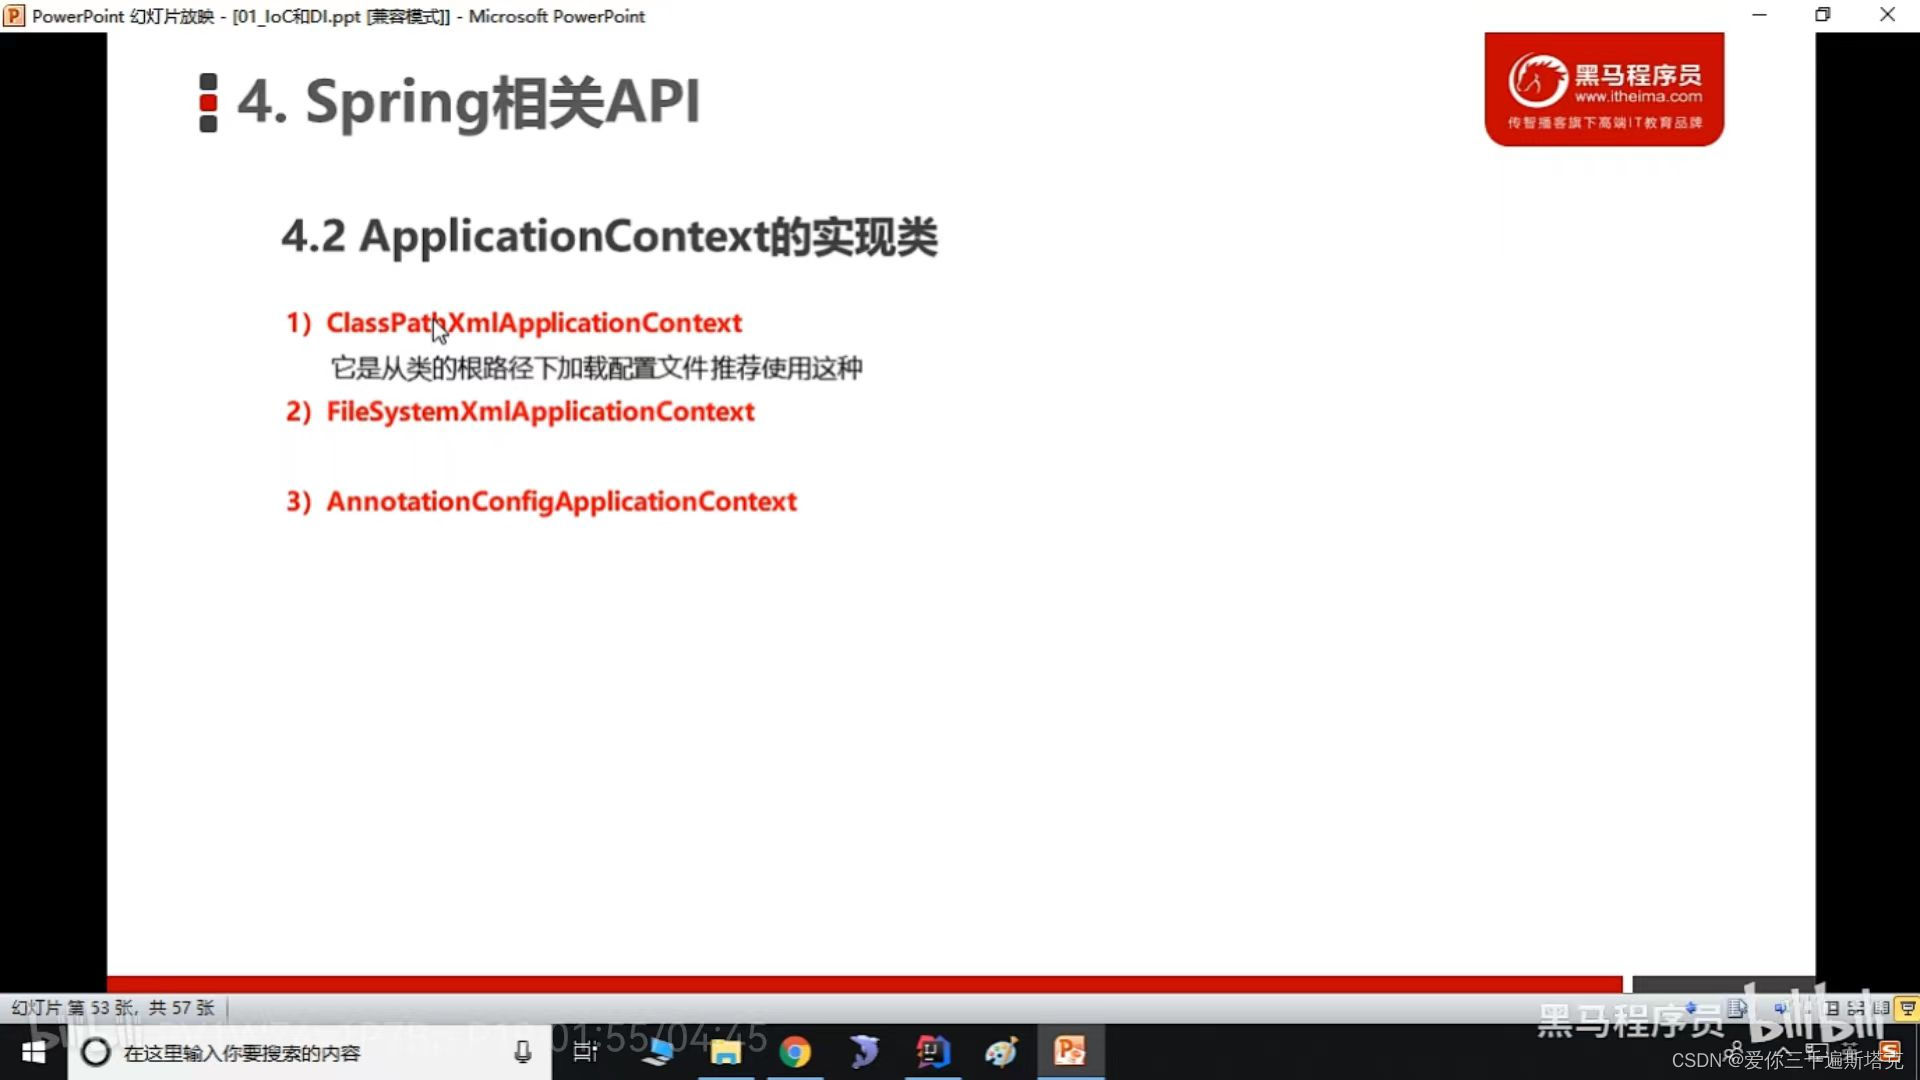Select the highlighted Slide Show view icon
Screen dimensions: 1920x1080
pyautogui.click(x=1907, y=1009)
